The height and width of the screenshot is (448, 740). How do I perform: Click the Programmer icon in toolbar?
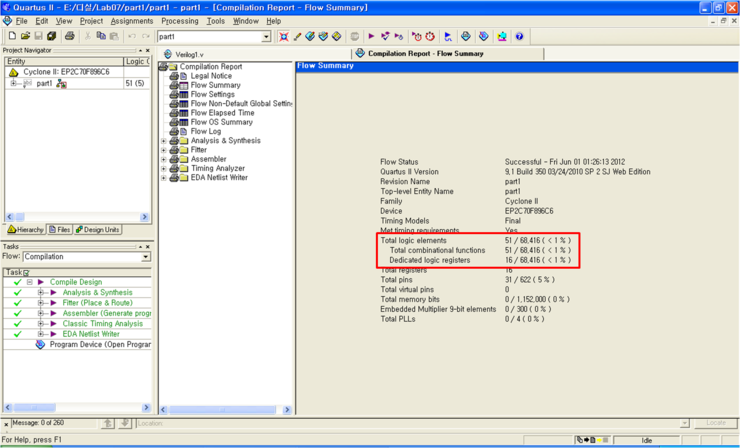point(484,36)
